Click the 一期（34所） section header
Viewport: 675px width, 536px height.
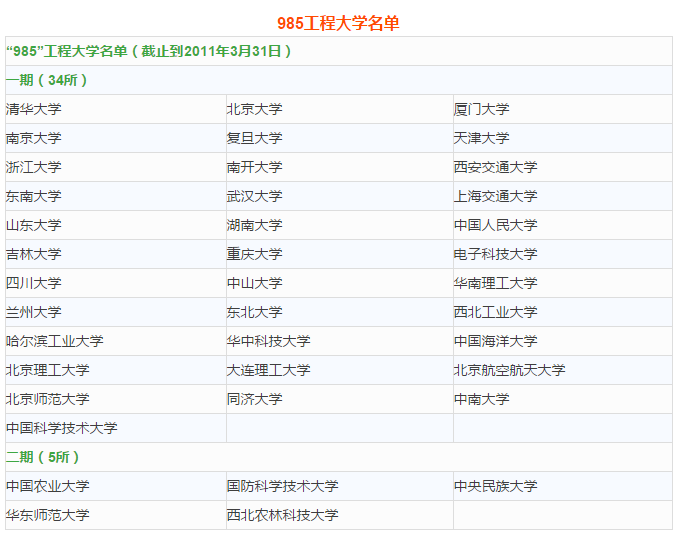[x=339, y=80]
